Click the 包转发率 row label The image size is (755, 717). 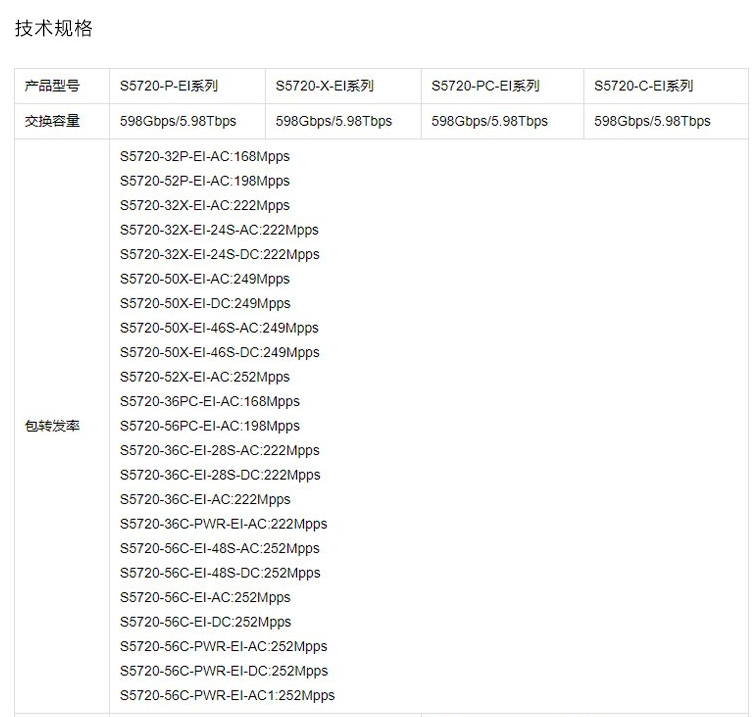[52, 426]
